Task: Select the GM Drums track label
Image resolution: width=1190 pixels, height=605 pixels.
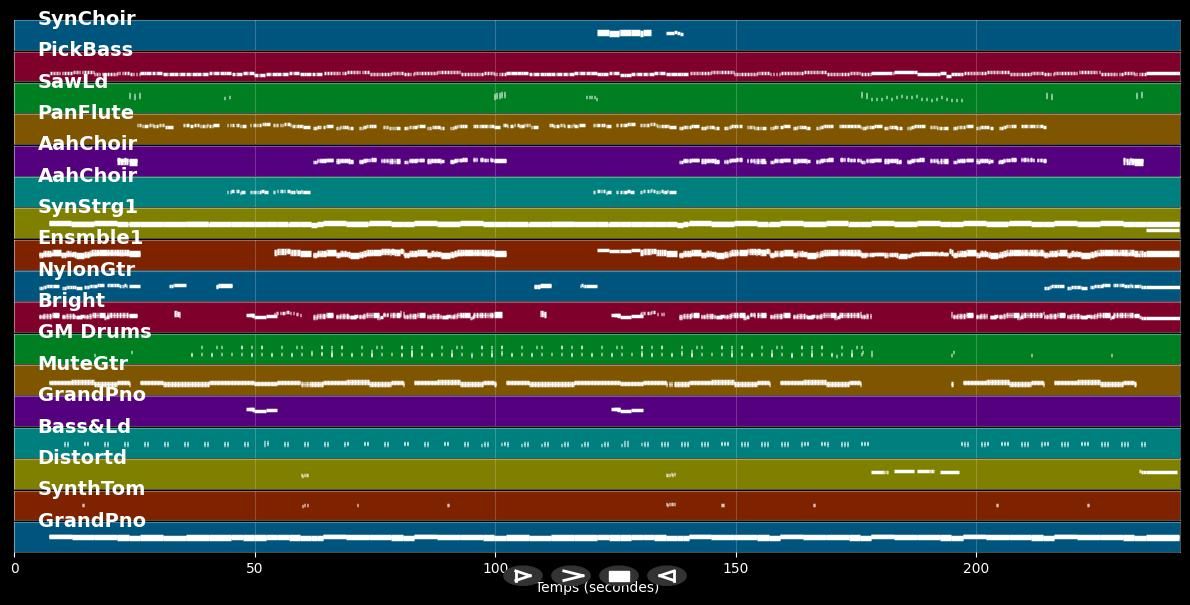Action: click(x=94, y=332)
